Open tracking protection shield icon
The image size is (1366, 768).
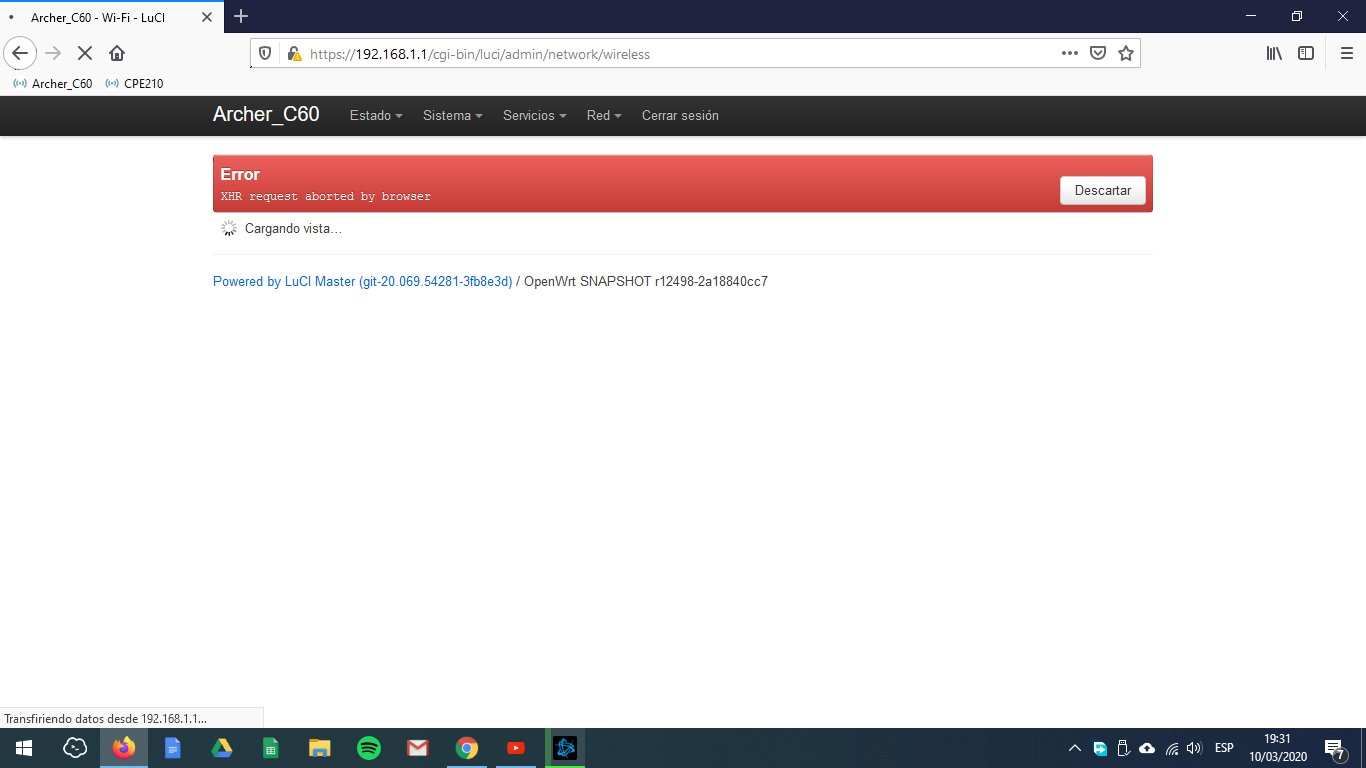[265, 54]
